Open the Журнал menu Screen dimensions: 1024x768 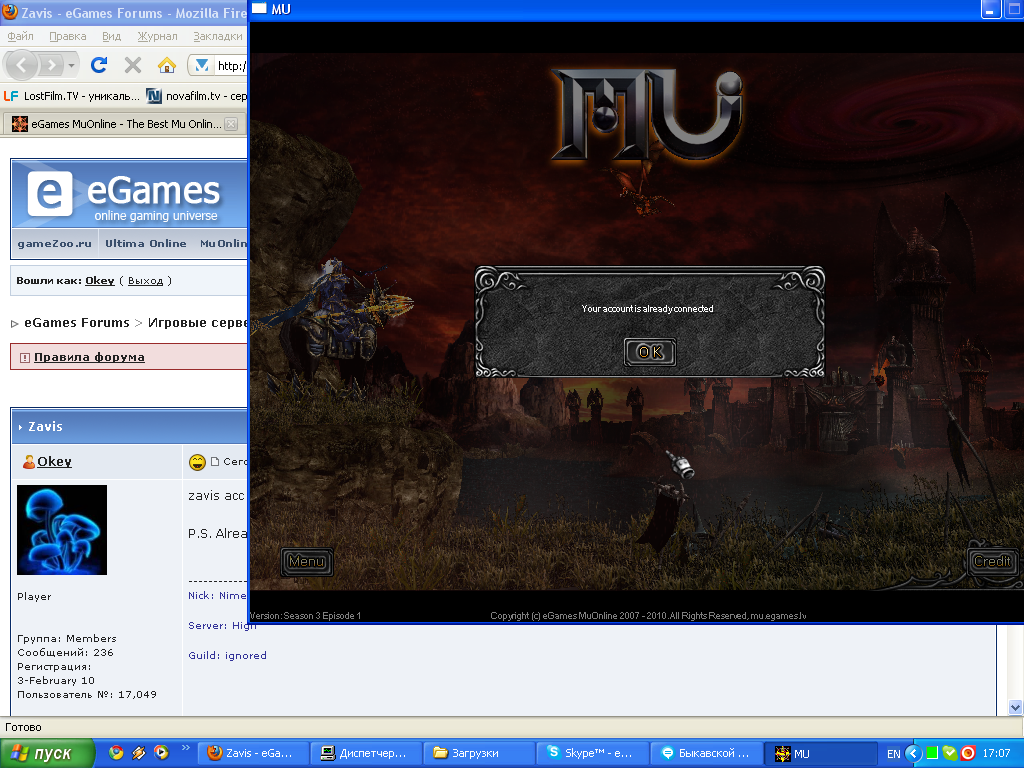[157, 36]
